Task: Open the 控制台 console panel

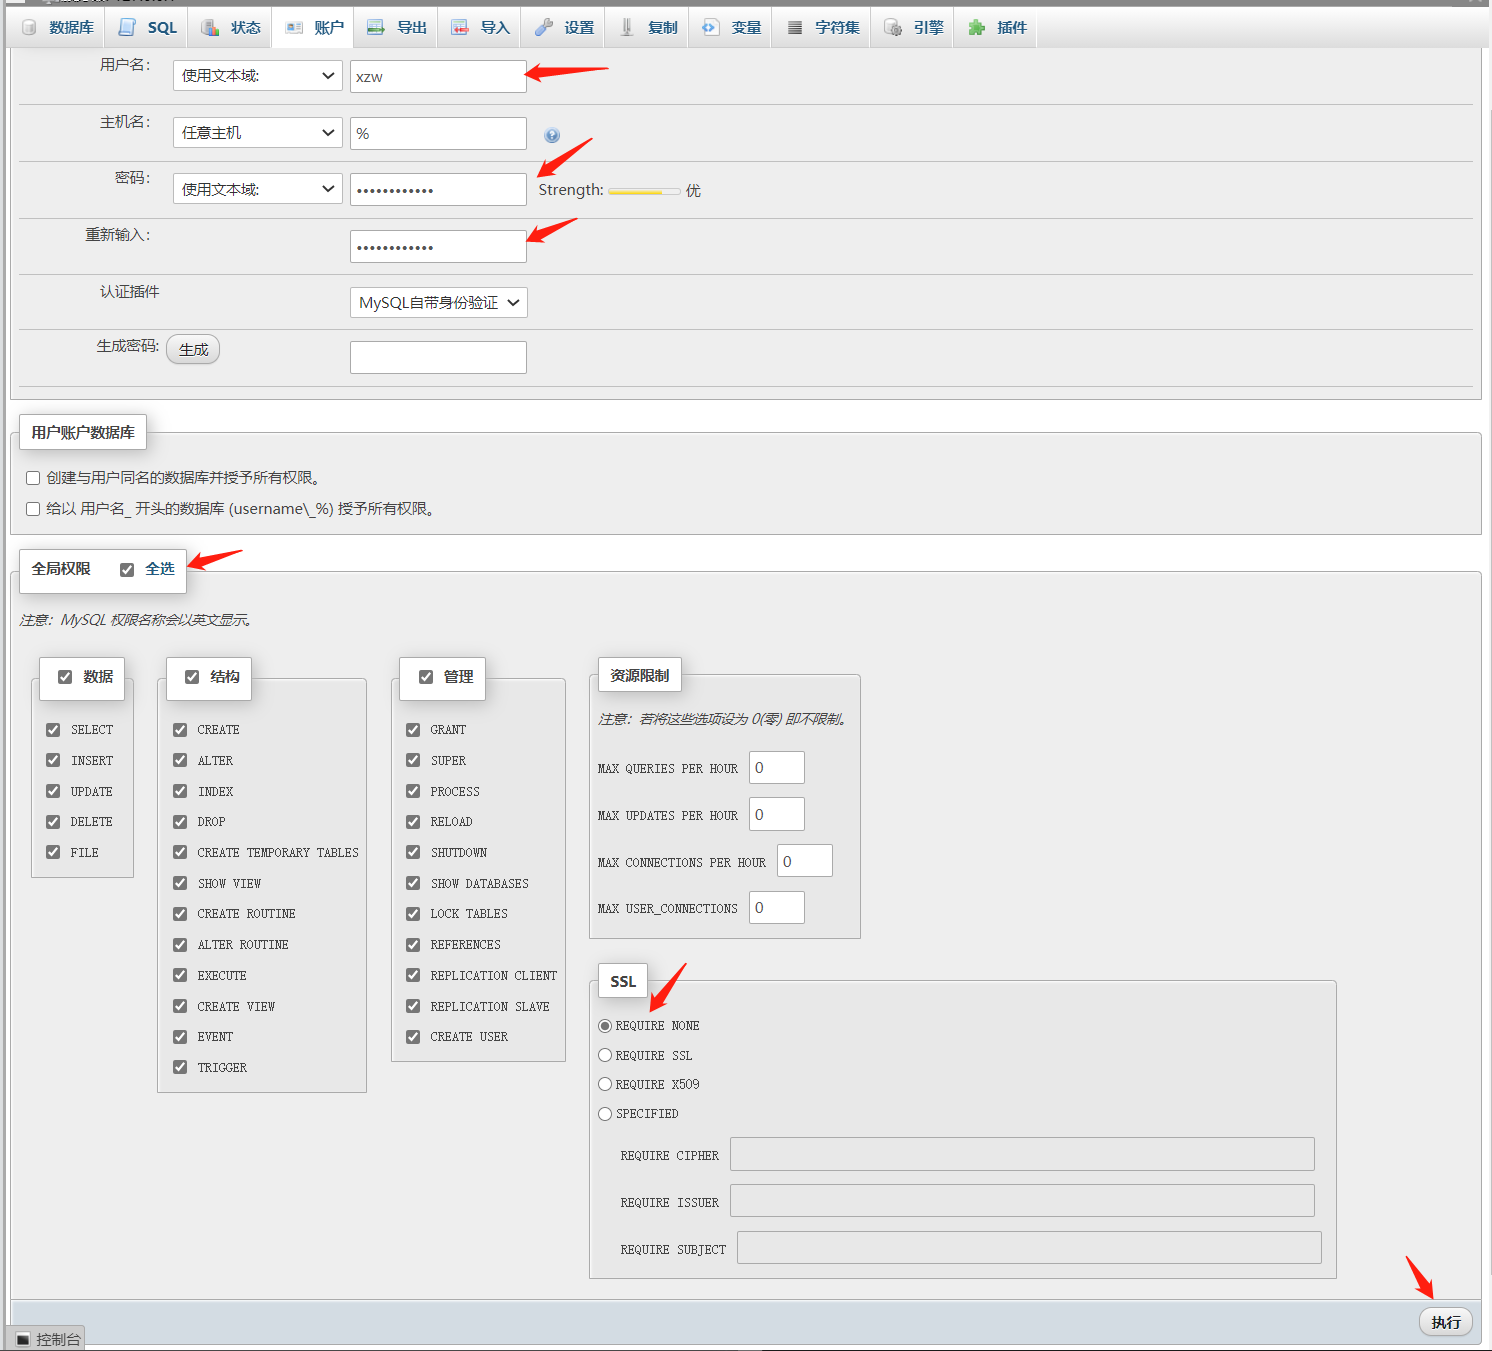Action: pyautogui.click(x=48, y=1339)
